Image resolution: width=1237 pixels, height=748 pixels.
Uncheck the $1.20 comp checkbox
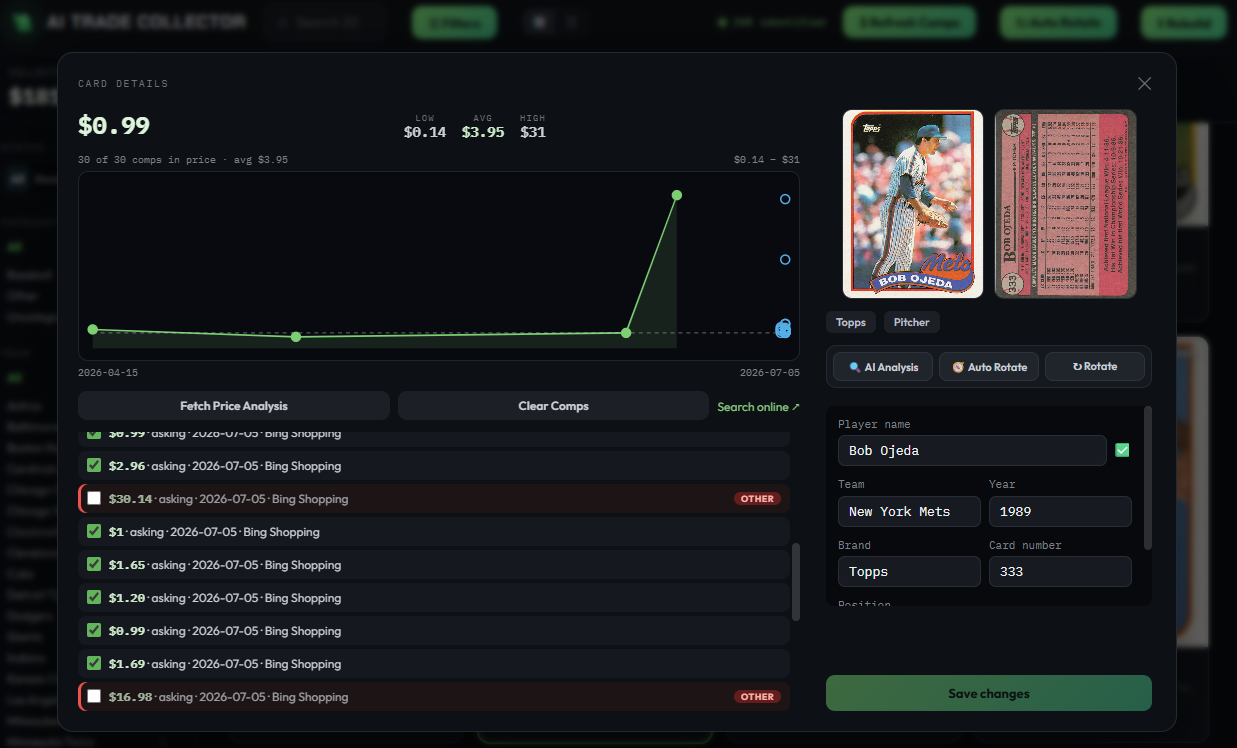(x=94, y=597)
